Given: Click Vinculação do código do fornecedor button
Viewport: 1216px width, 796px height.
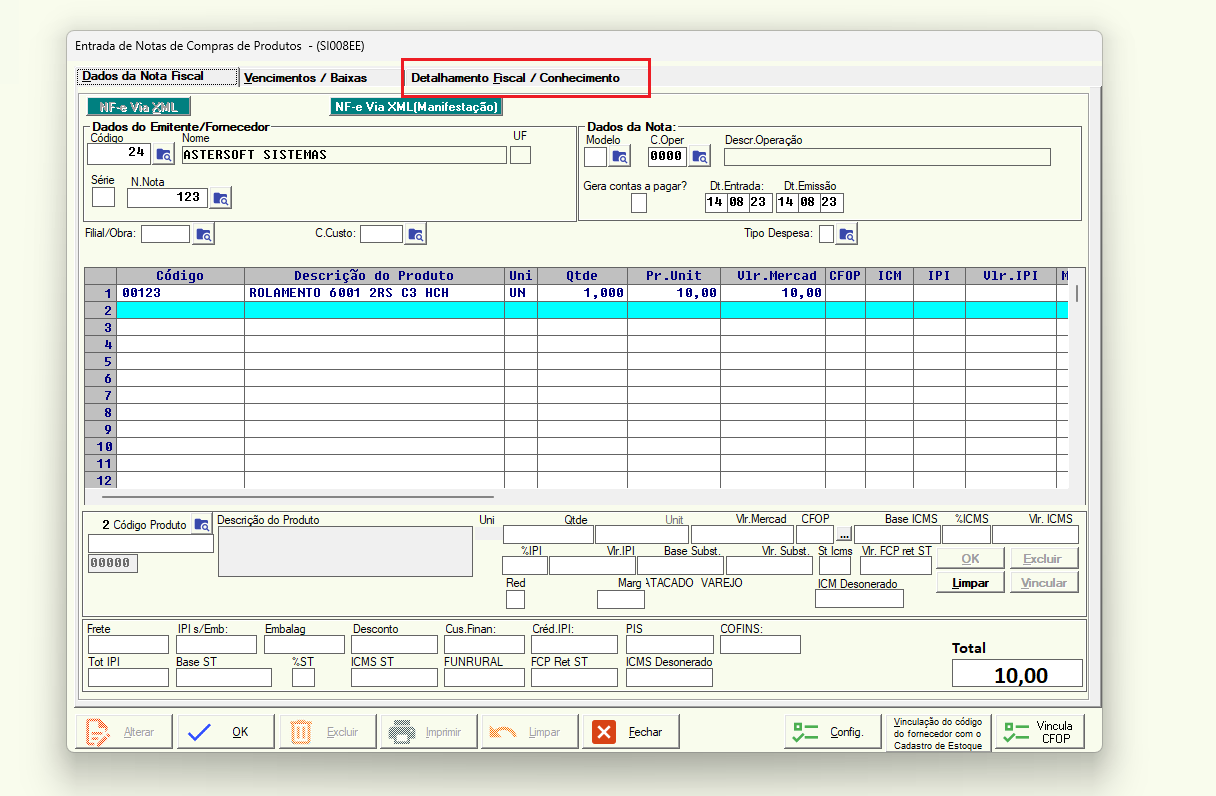Looking at the screenshot, I should click(x=937, y=732).
